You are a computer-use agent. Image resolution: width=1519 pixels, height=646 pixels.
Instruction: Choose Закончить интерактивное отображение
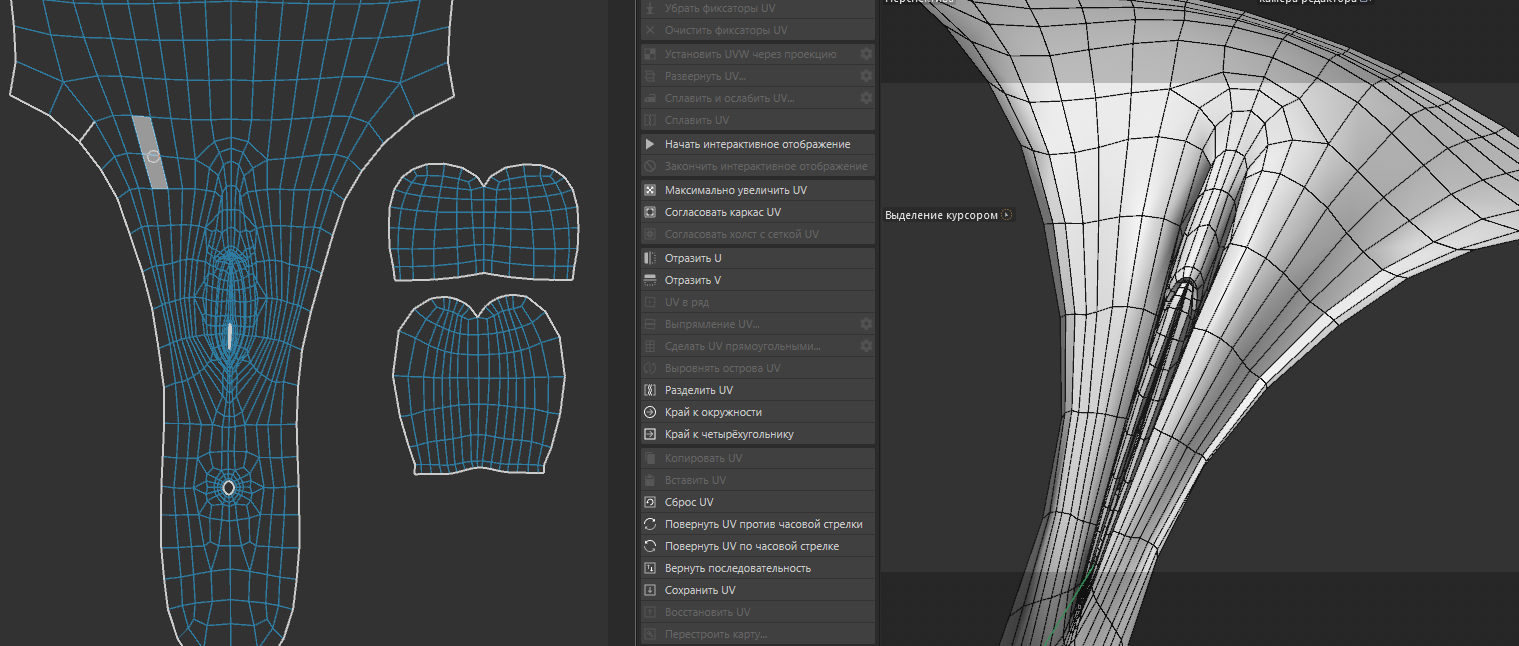(758, 166)
